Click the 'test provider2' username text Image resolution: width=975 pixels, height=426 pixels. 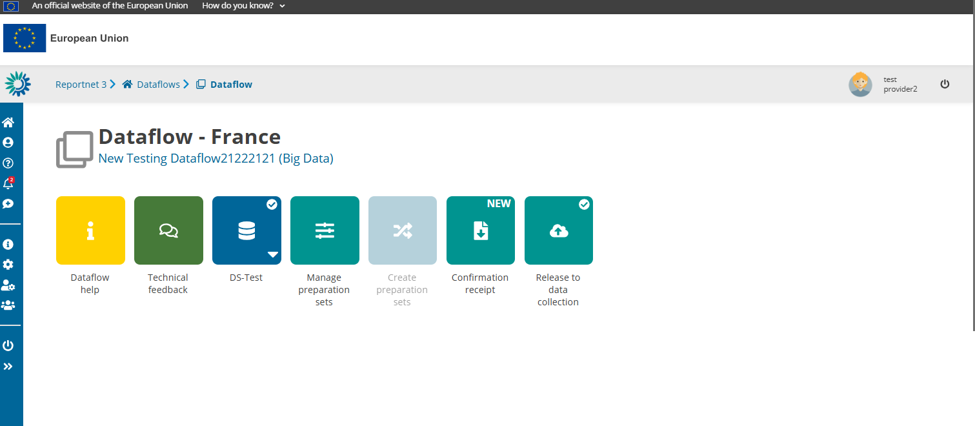click(x=900, y=85)
